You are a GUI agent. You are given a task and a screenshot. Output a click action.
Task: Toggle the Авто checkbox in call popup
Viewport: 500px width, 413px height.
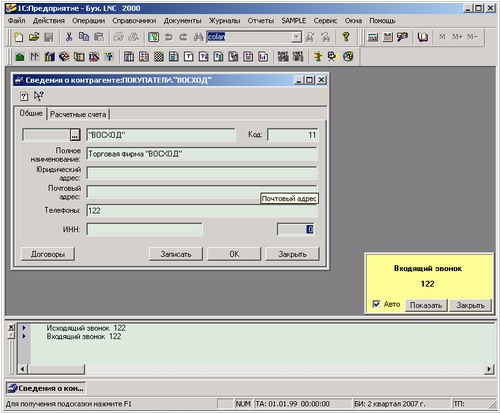click(x=376, y=304)
